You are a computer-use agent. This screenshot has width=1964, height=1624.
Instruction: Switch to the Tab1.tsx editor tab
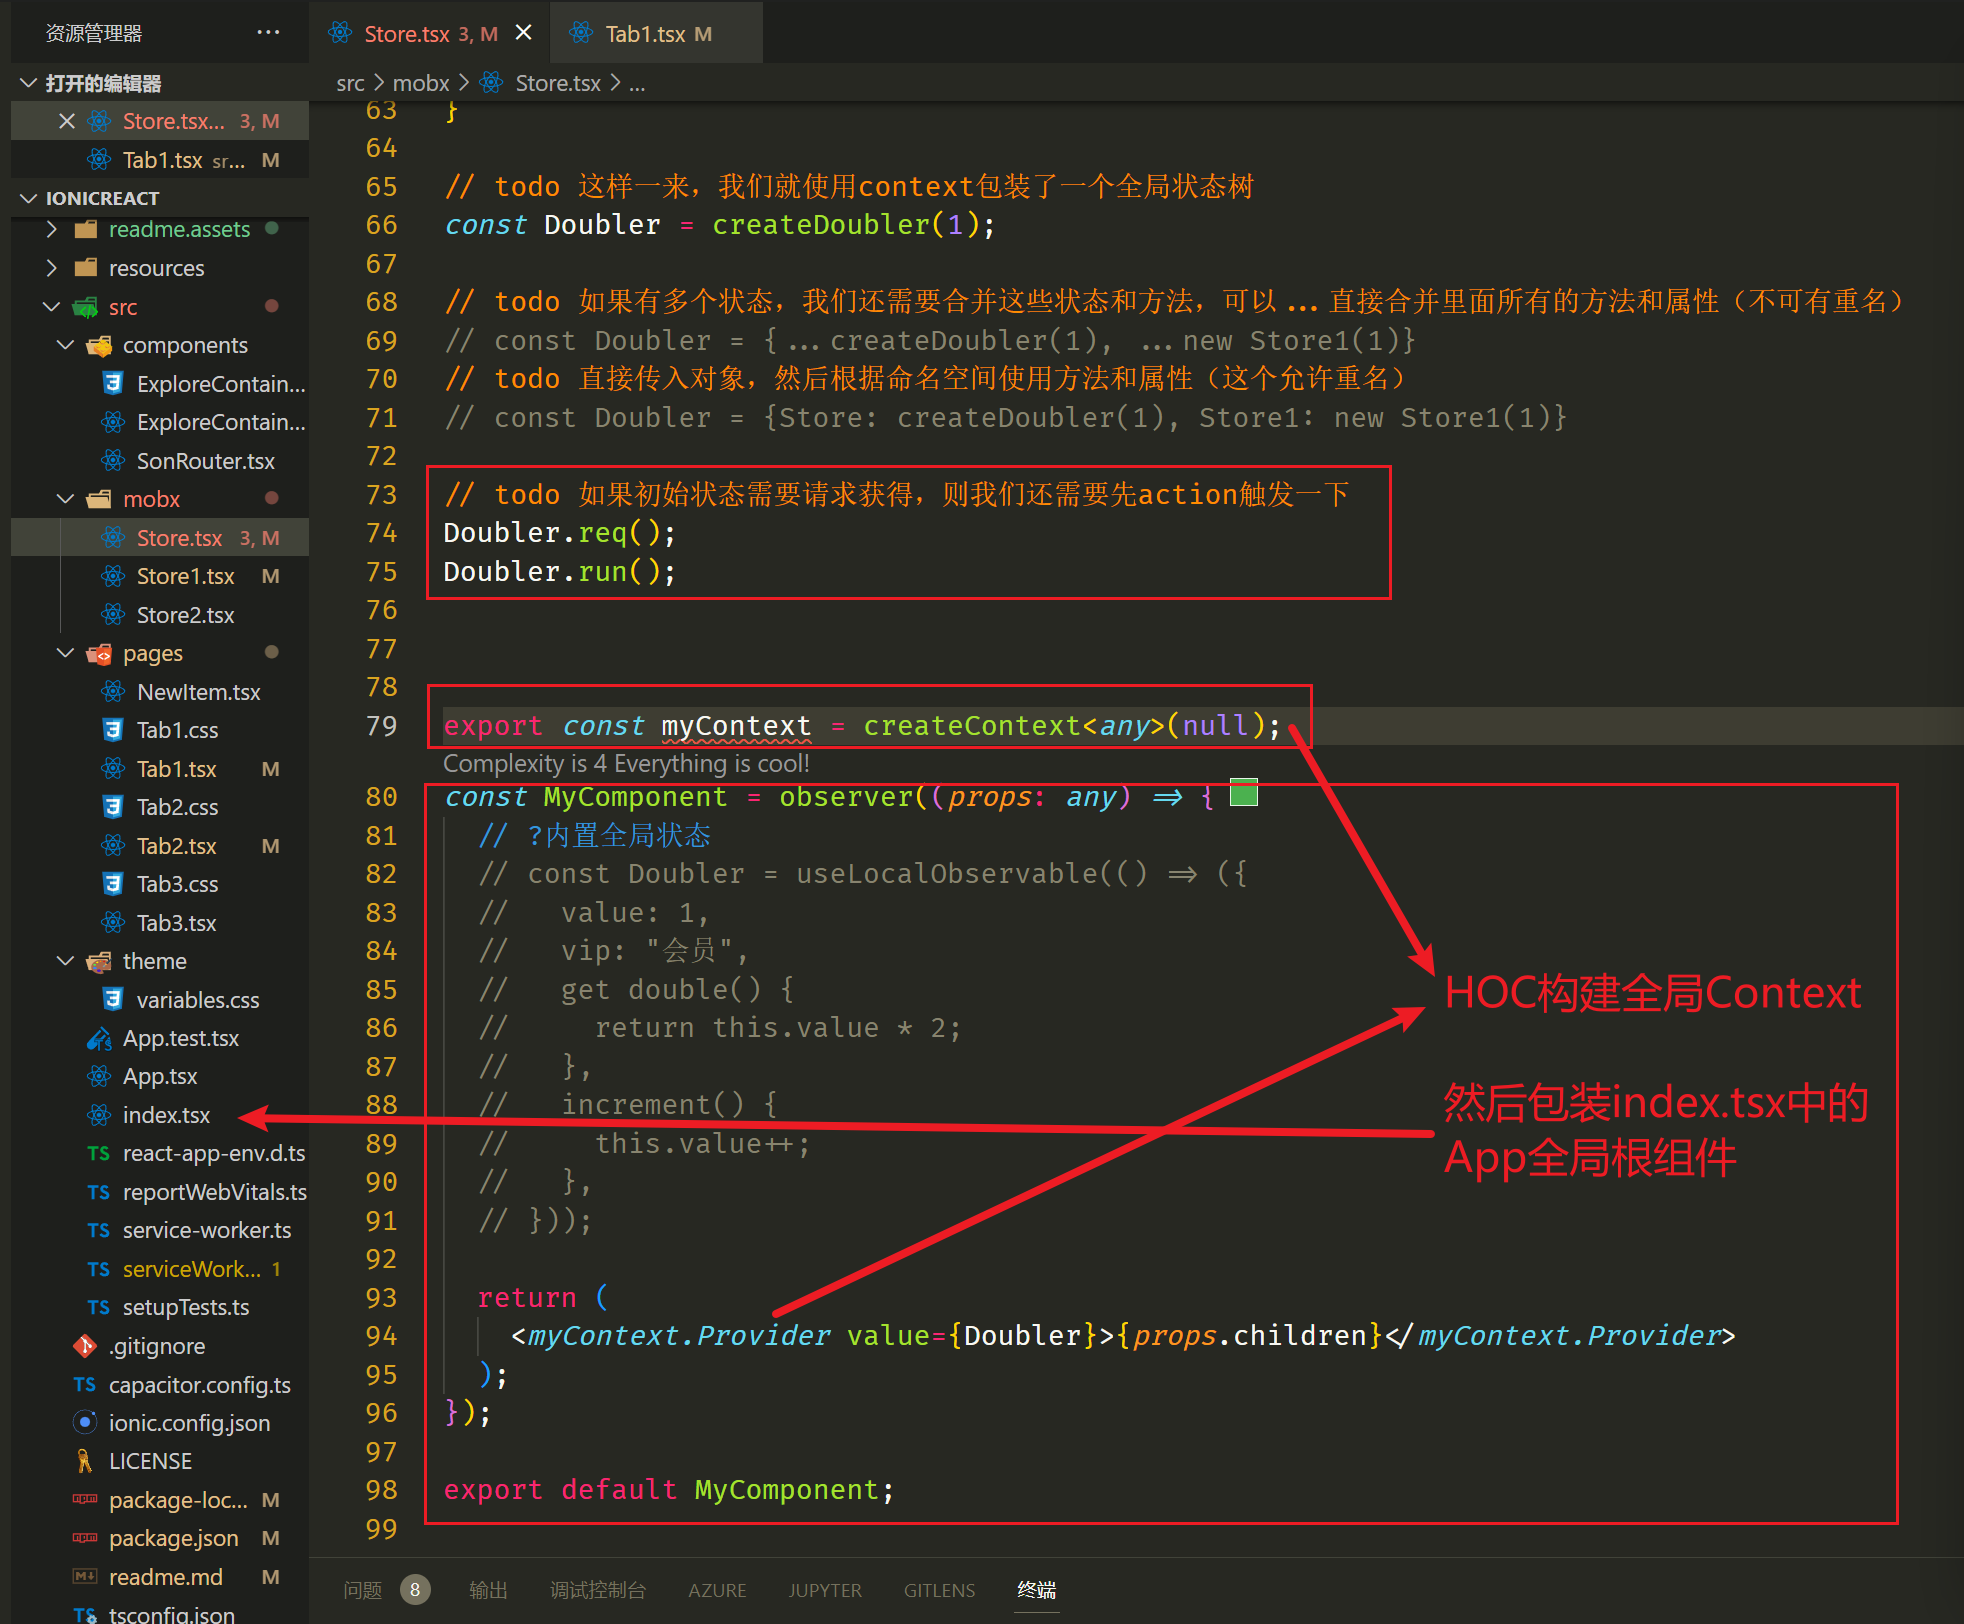point(645,34)
